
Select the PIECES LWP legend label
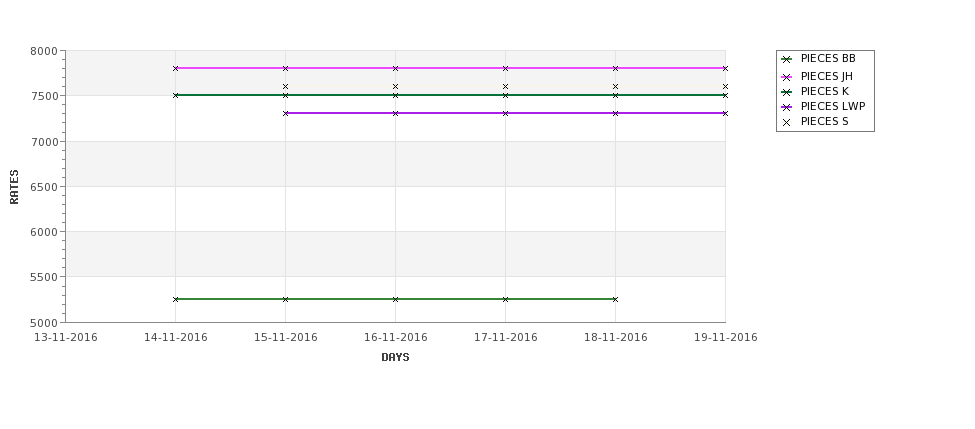[833, 106]
